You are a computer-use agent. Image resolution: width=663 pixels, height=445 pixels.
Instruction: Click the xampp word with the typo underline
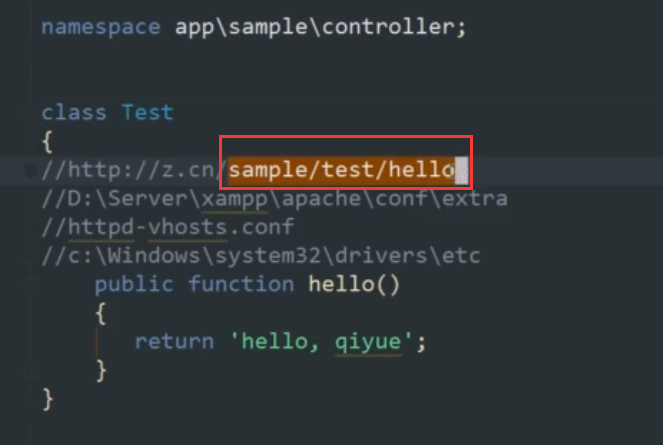(x=235, y=199)
